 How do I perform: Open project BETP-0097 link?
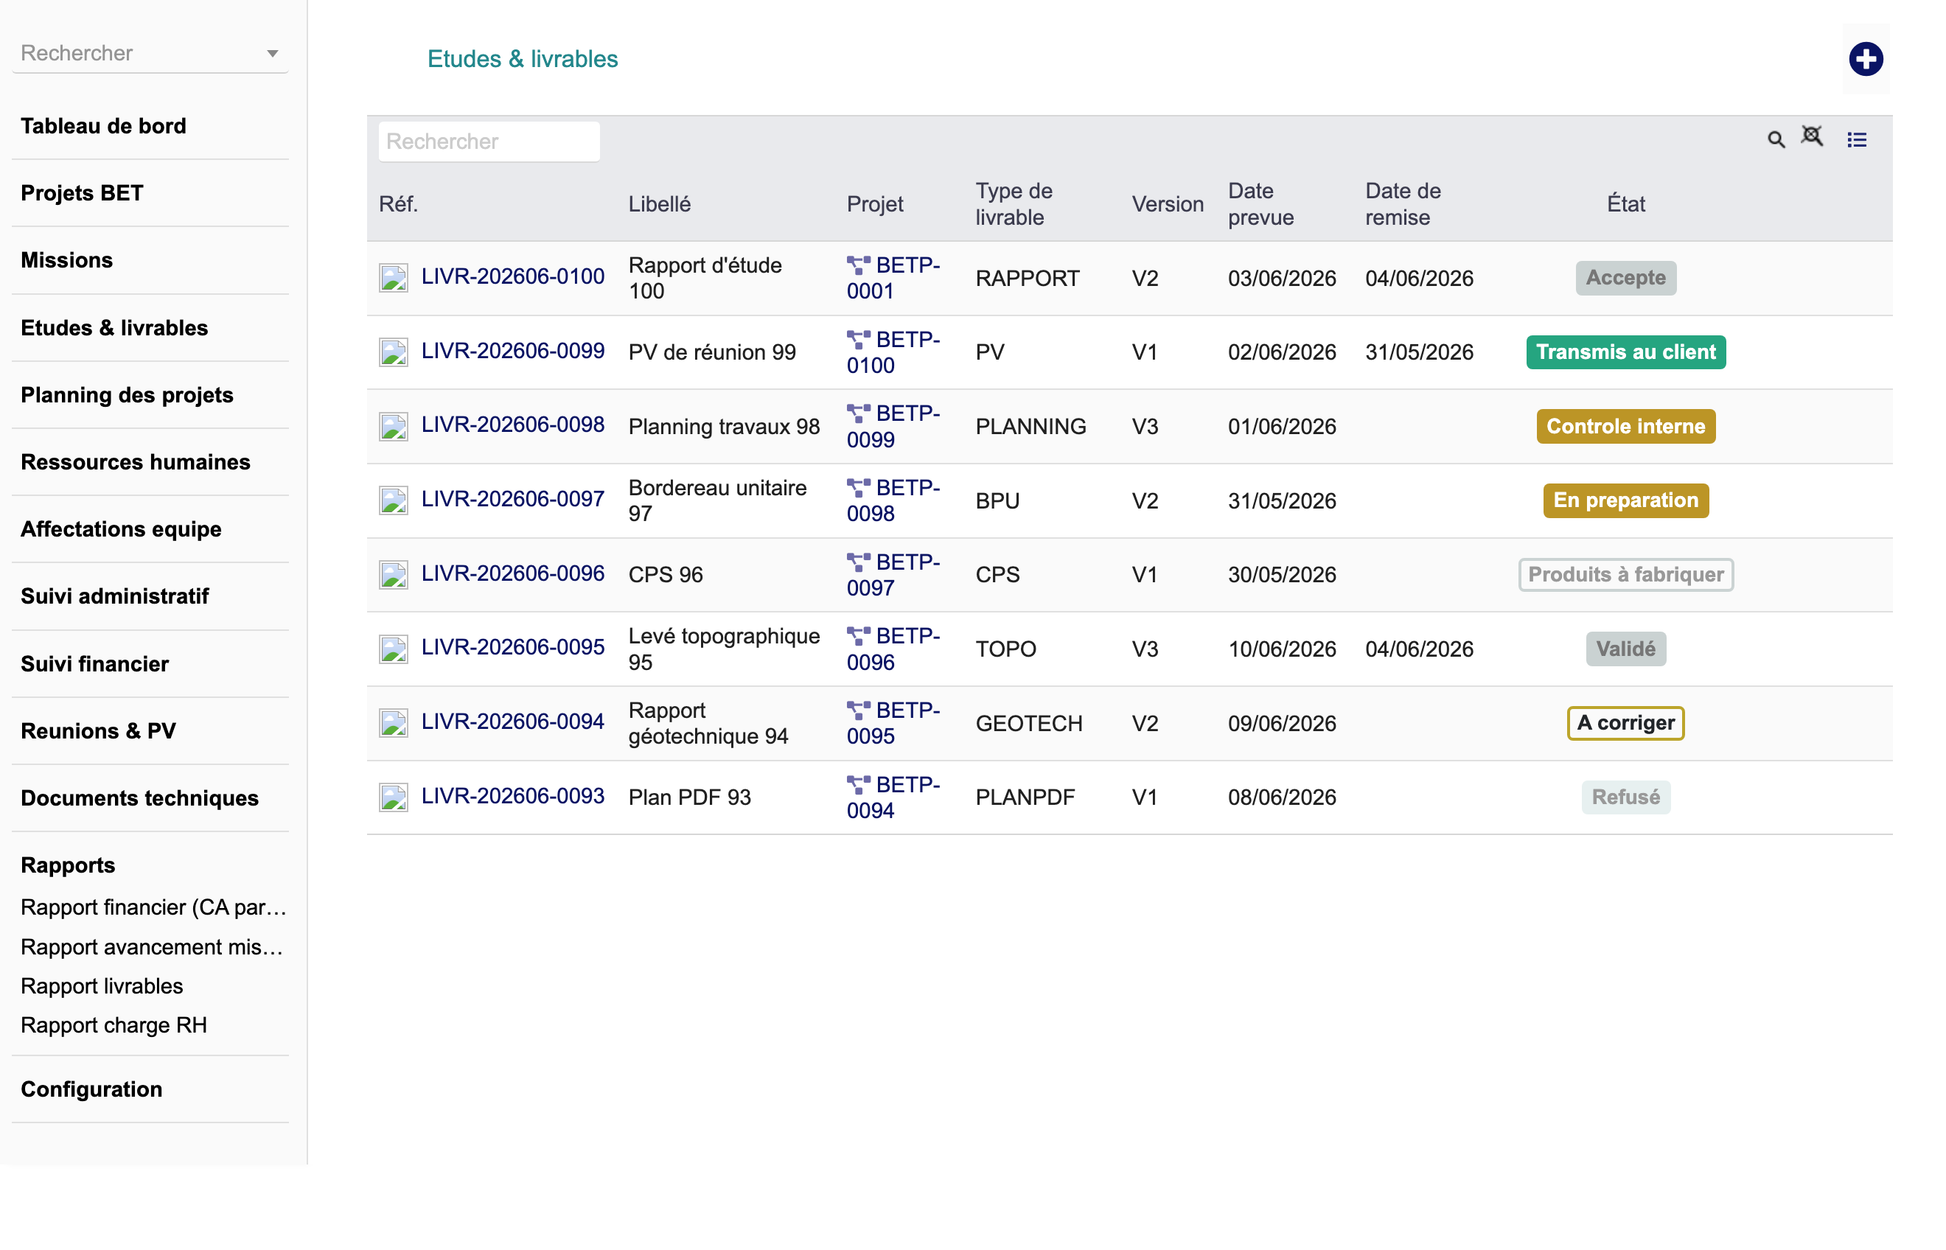pyautogui.click(x=893, y=575)
